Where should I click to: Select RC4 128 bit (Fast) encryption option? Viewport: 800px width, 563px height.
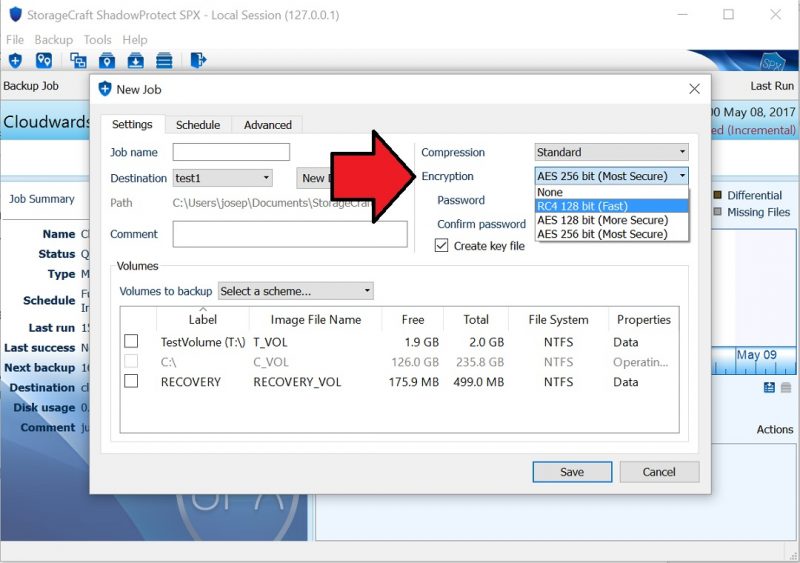click(x=612, y=206)
